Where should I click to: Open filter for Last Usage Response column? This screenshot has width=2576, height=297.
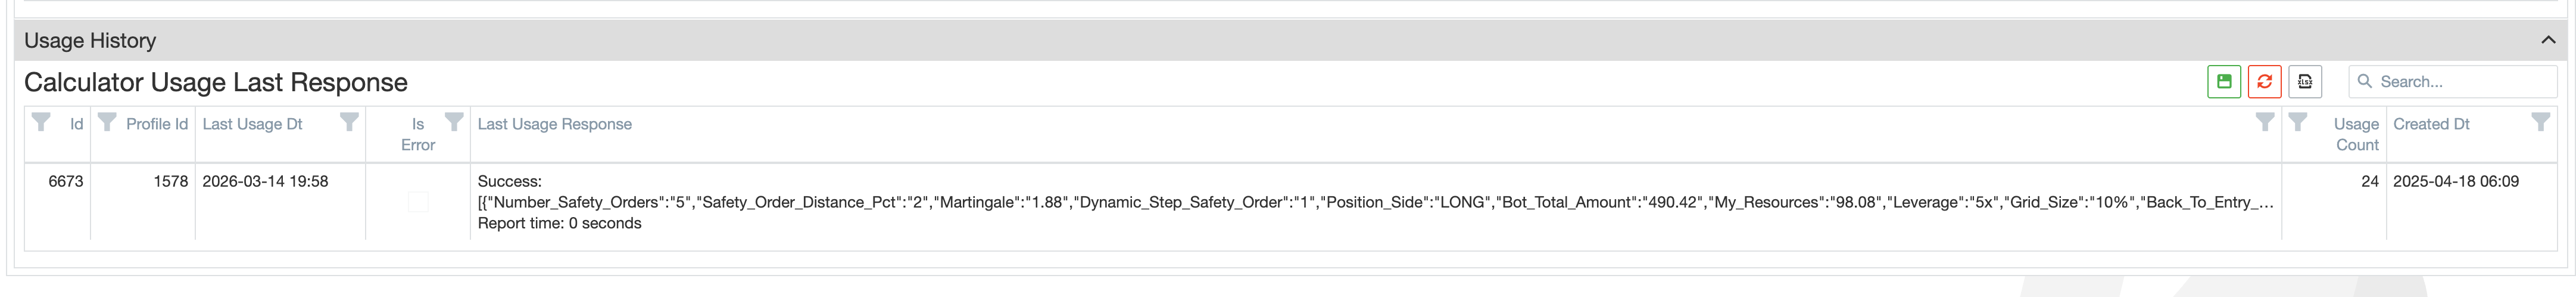click(x=2265, y=122)
